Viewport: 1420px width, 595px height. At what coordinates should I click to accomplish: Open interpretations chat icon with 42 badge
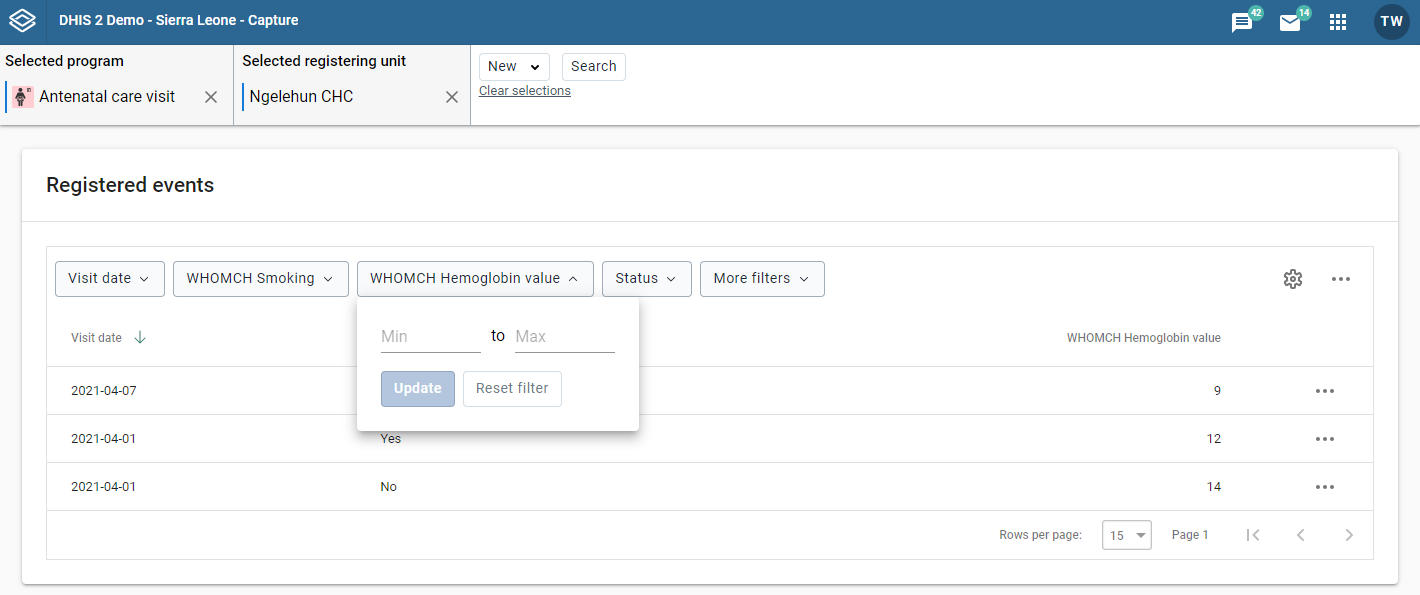(x=1243, y=22)
